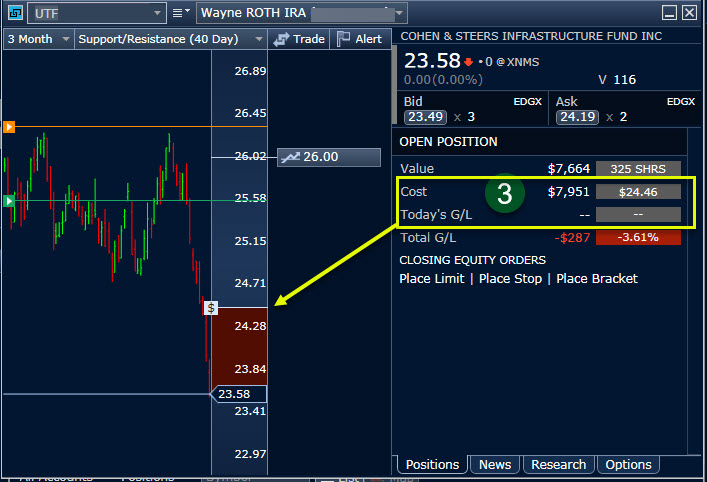Click the dollar sign cost basis marker
The width and height of the screenshot is (707, 482).
(211, 308)
